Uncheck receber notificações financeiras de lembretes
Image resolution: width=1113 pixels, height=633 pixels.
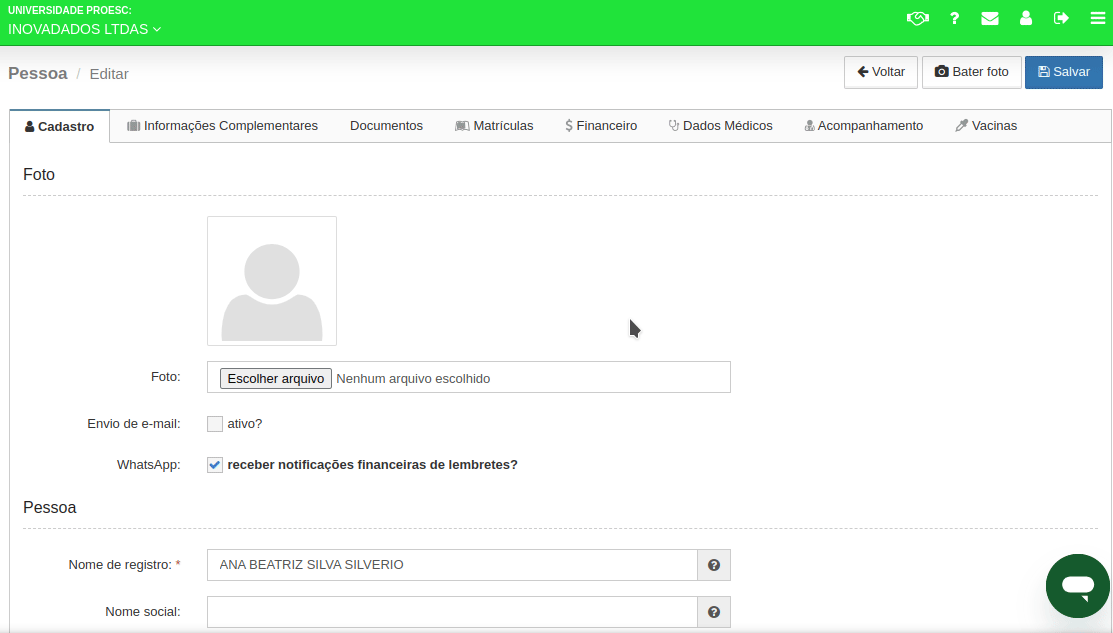[214, 464]
